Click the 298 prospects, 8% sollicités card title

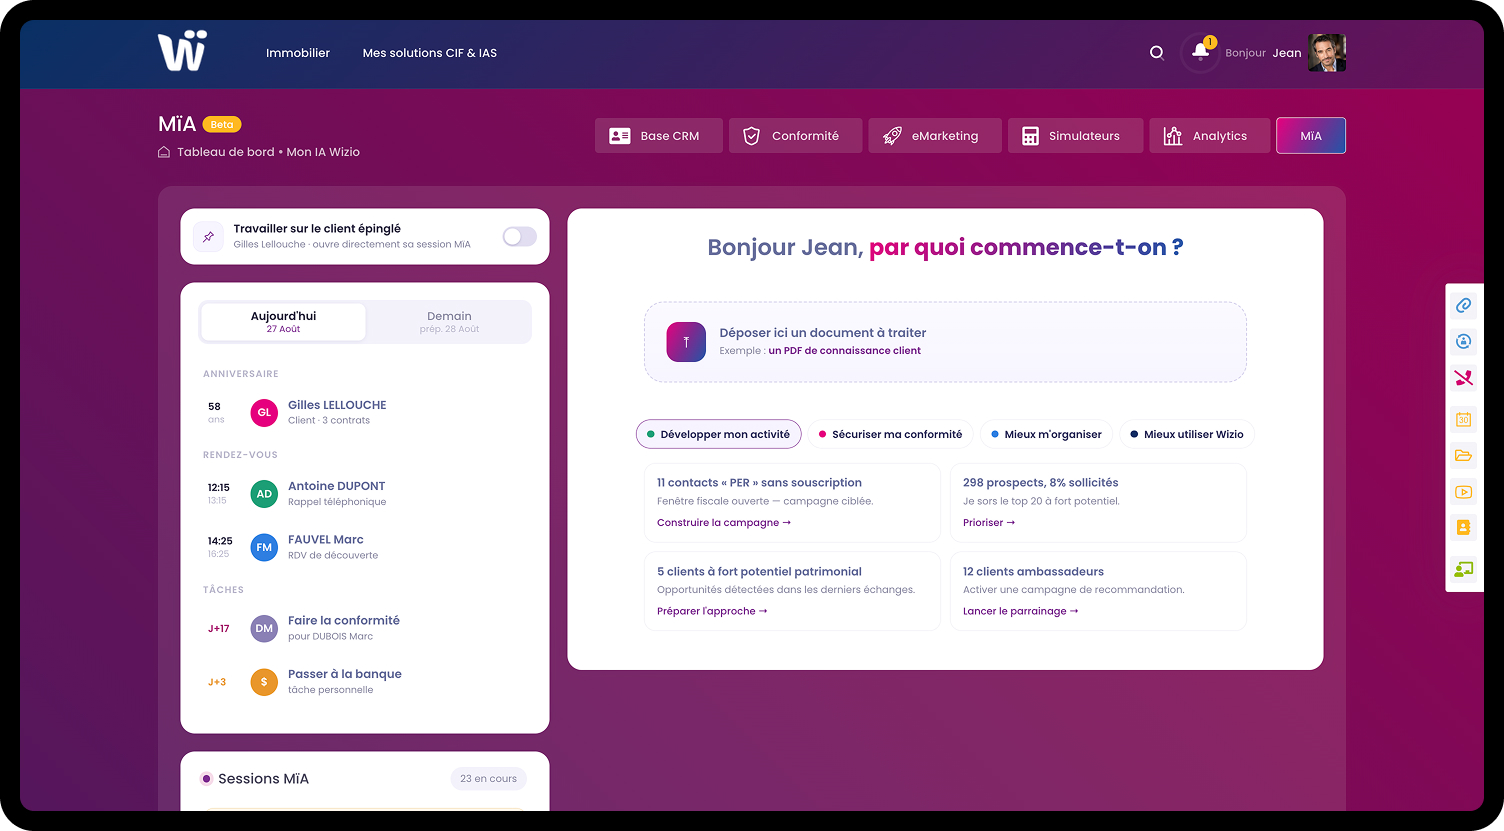coord(1040,483)
